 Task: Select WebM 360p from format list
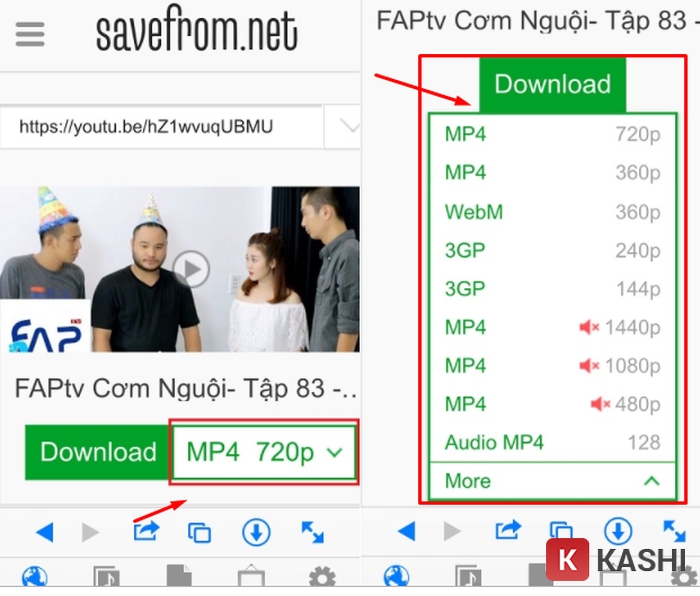point(553,212)
